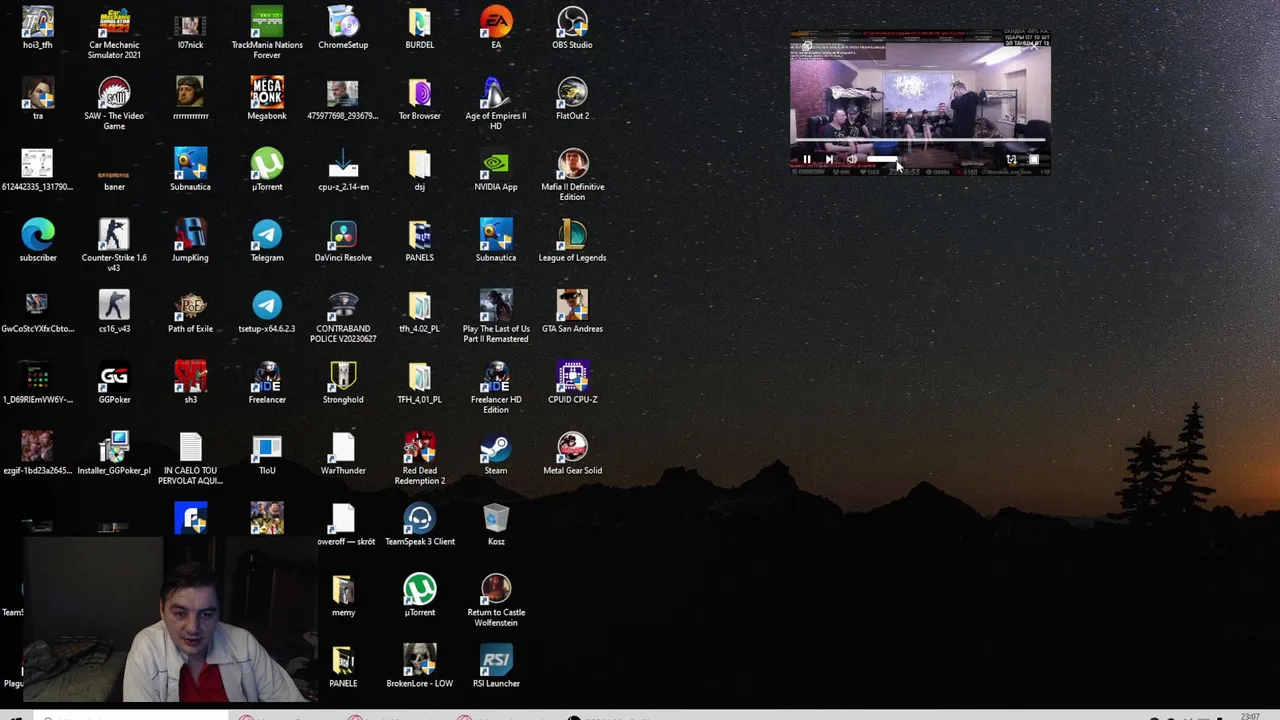Launch the TloU shortcut
Image resolution: width=1280 pixels, height=720 pixels.
[267, 453]
